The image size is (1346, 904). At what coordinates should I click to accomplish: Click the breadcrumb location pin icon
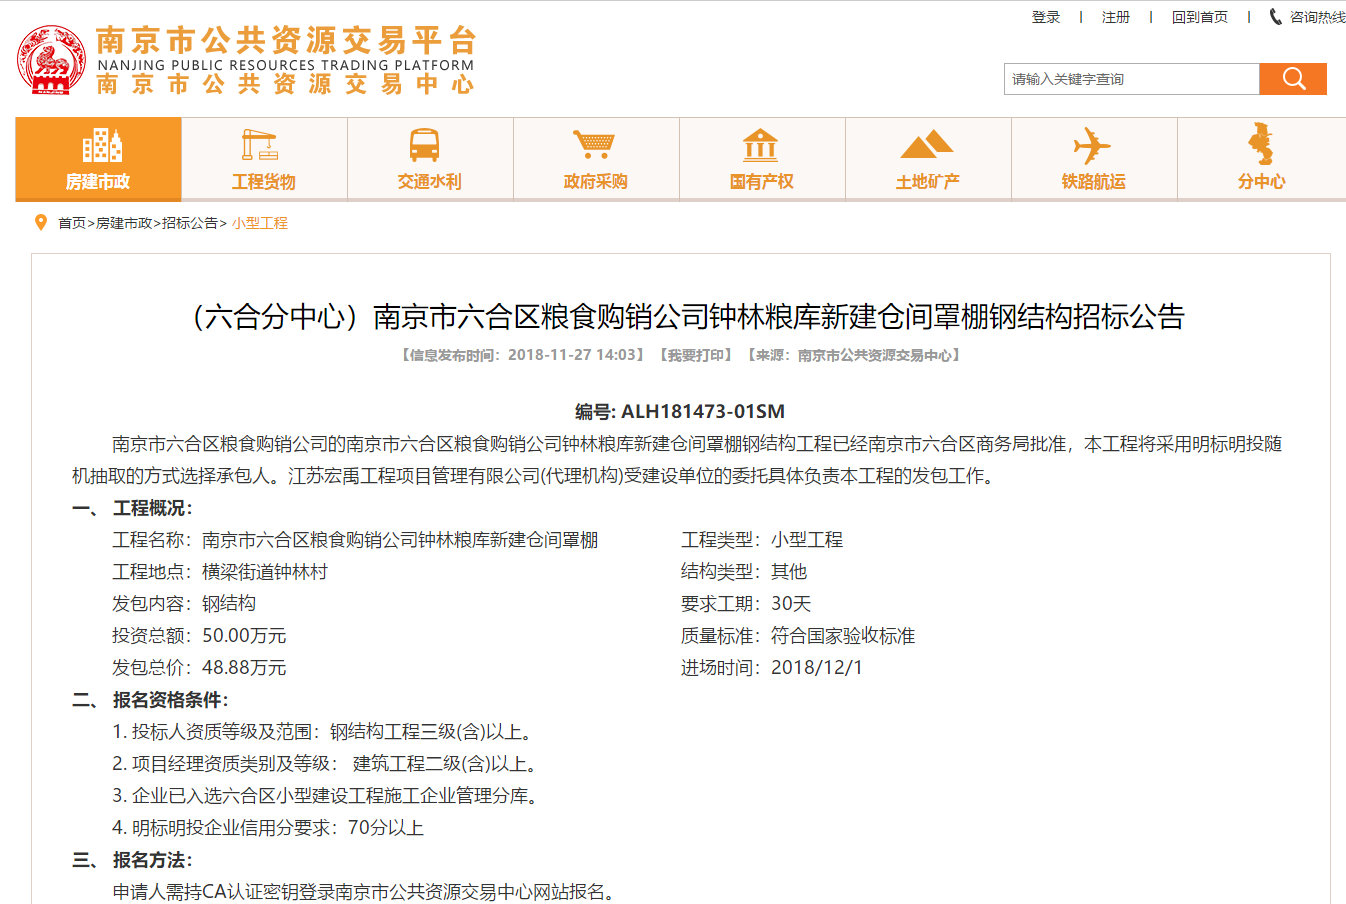[41, 223]
